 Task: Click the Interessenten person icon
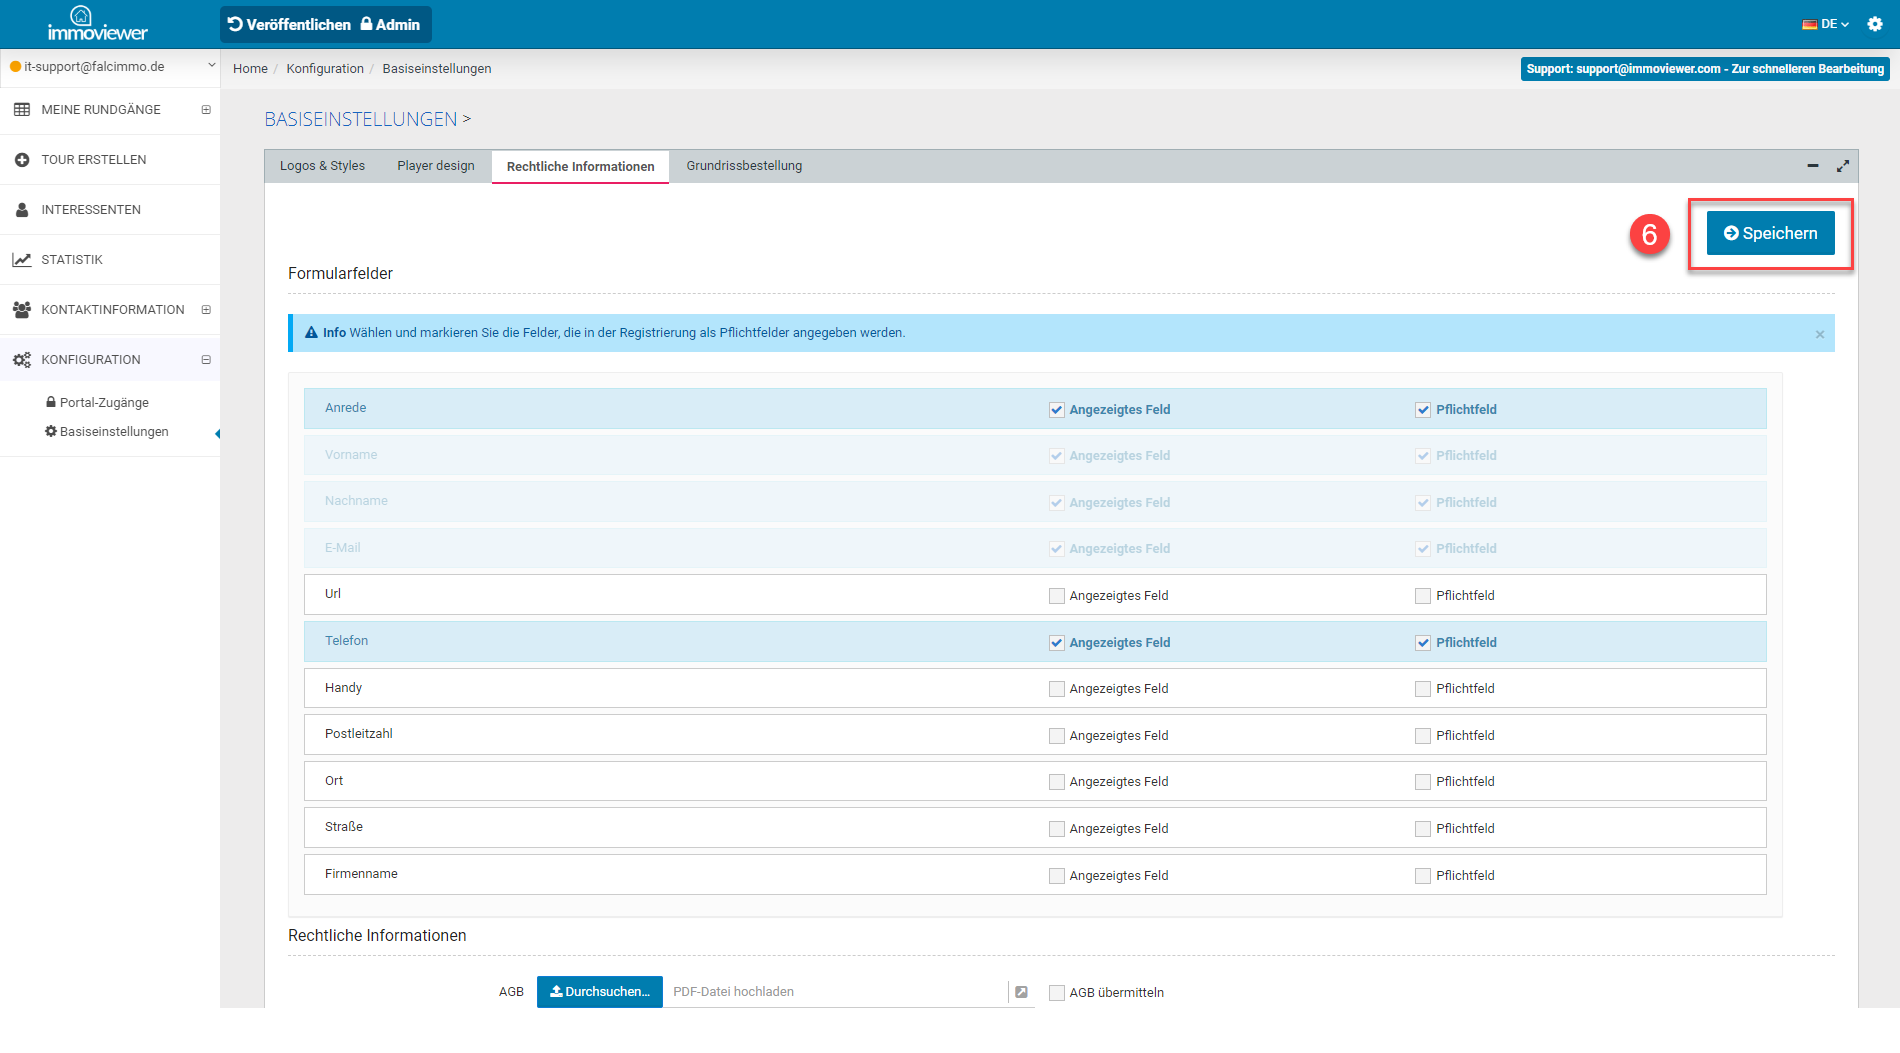[22, 210]
